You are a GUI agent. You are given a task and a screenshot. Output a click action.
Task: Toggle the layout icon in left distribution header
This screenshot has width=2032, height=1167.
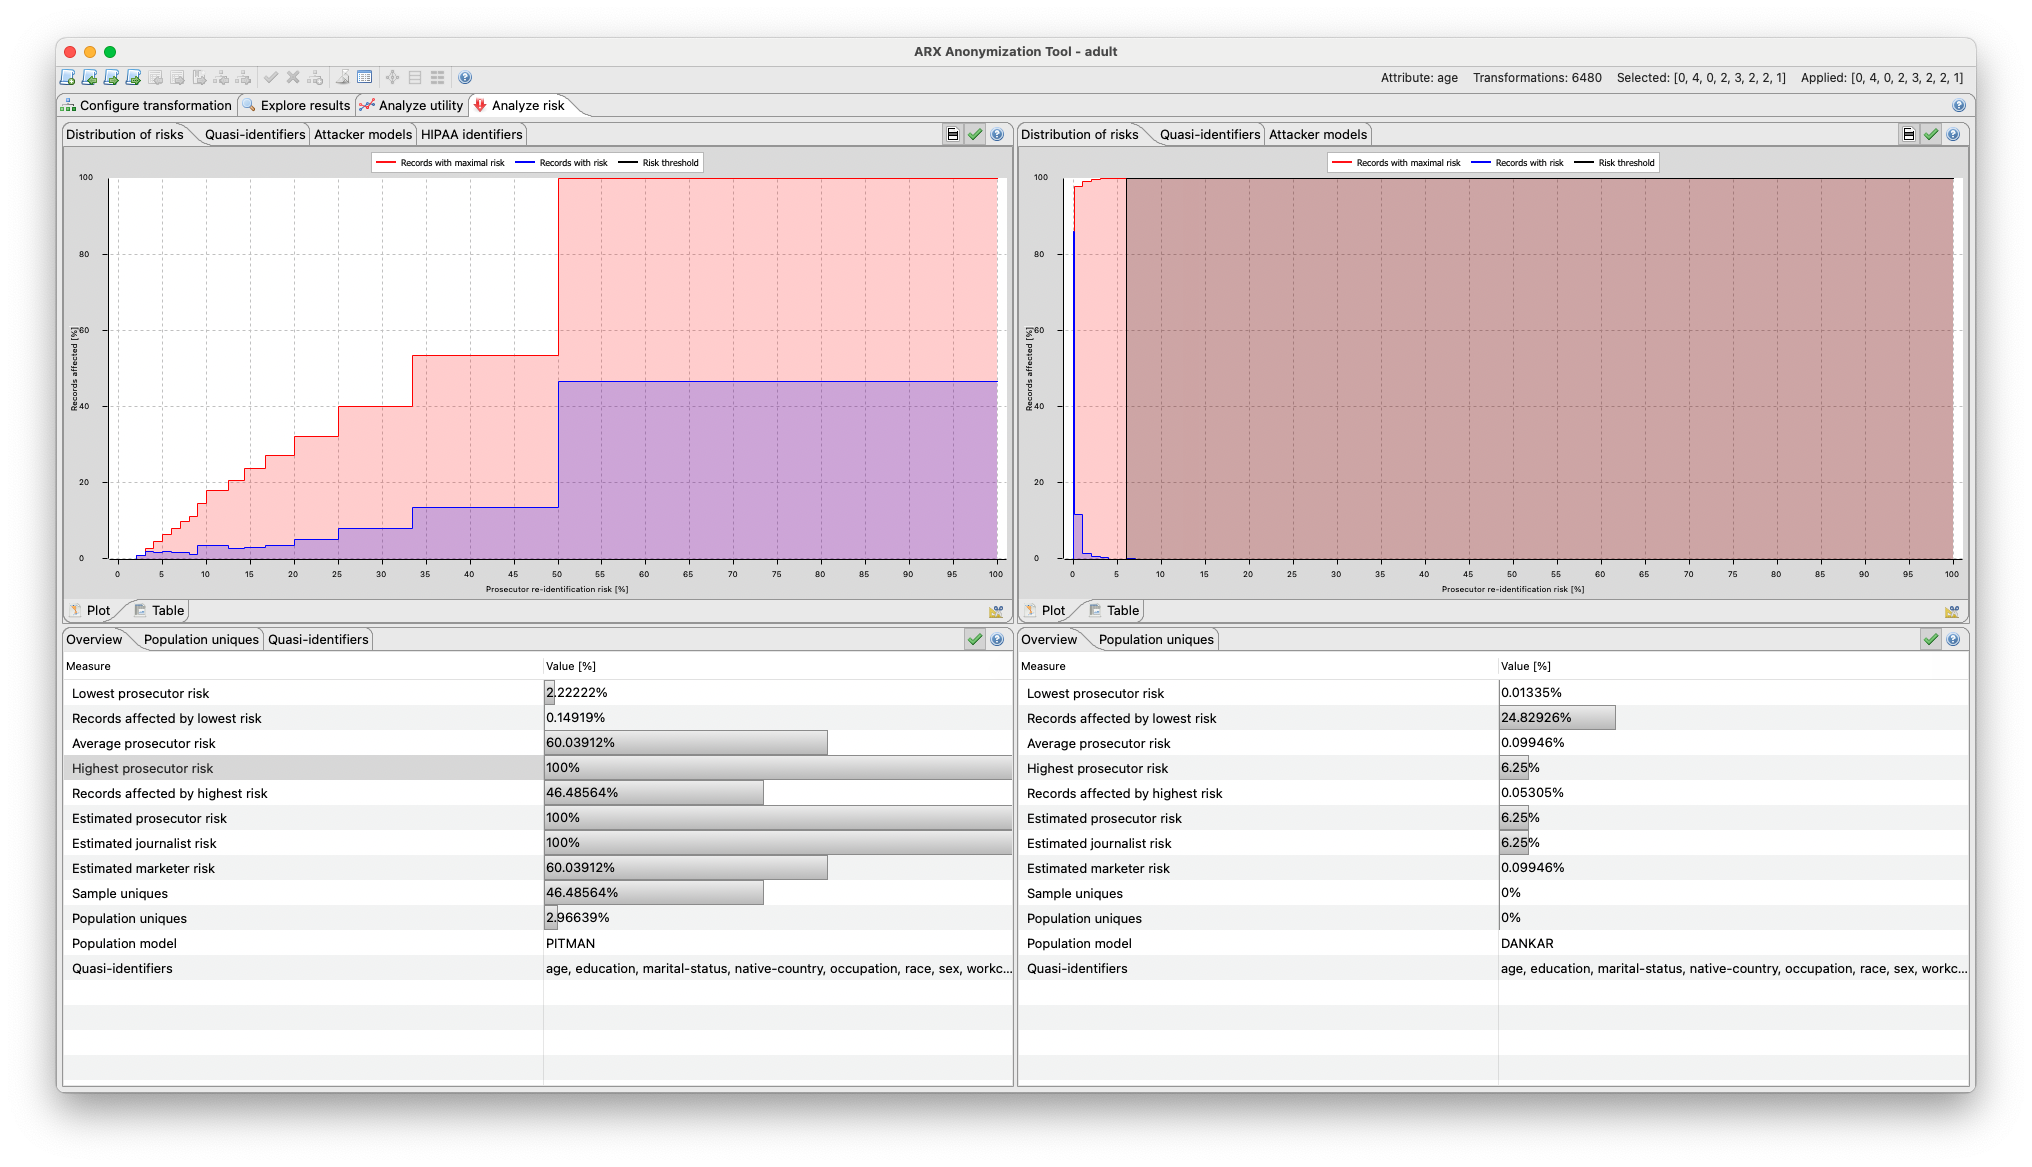[953, 134]
